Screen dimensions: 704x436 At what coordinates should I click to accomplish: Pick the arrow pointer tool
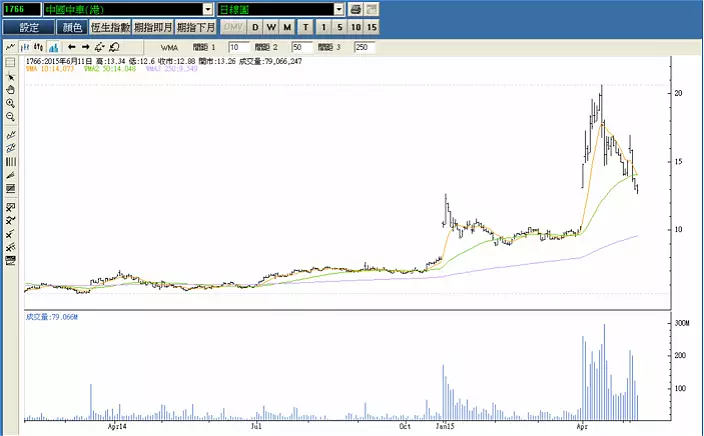tap(10, 75)
